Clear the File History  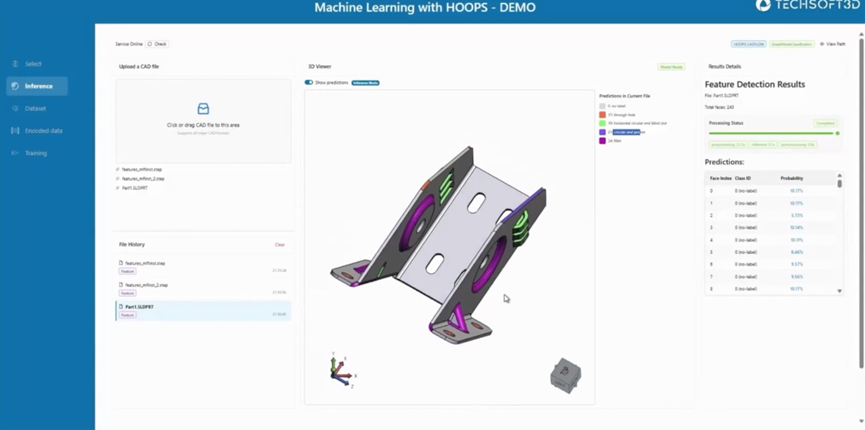[280, 245]
